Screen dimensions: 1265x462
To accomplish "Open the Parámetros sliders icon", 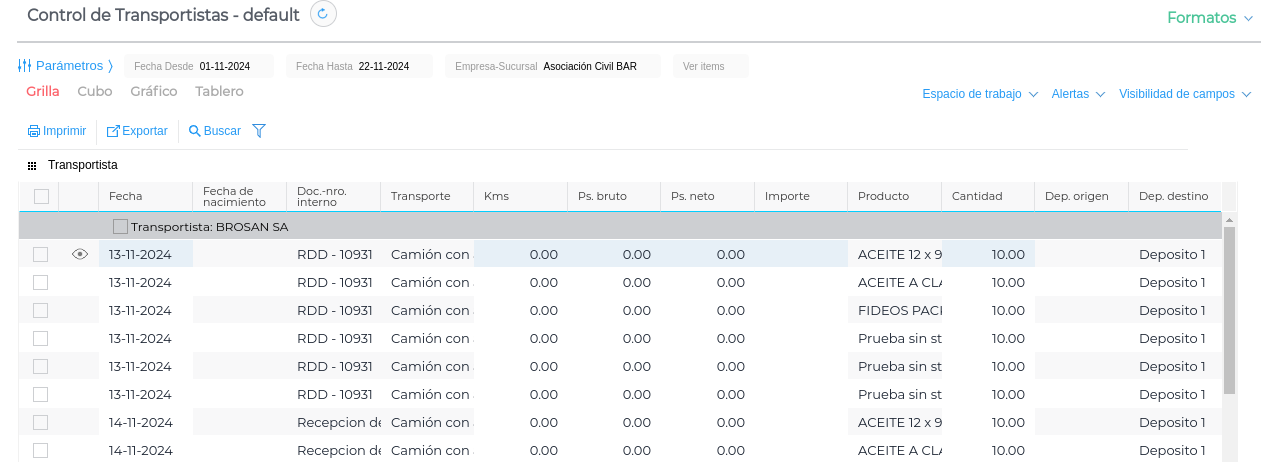I will point(25,66).
